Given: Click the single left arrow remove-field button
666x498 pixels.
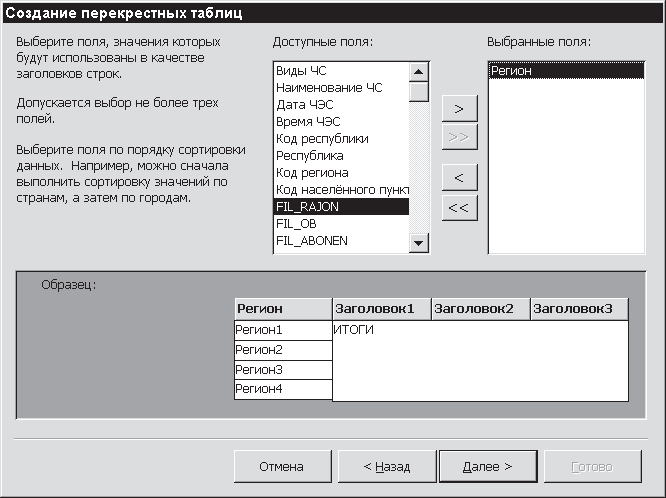Looking at the screenshot, I should (459, 178).
